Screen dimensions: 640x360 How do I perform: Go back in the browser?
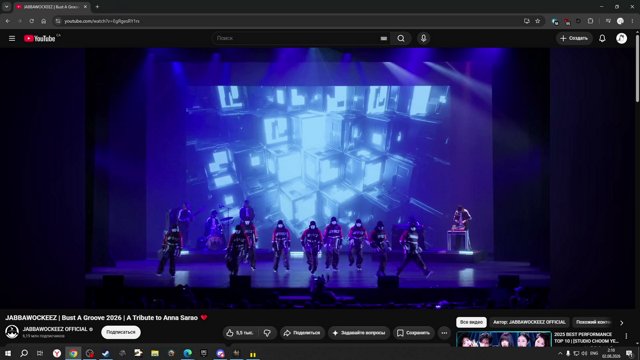8,21
